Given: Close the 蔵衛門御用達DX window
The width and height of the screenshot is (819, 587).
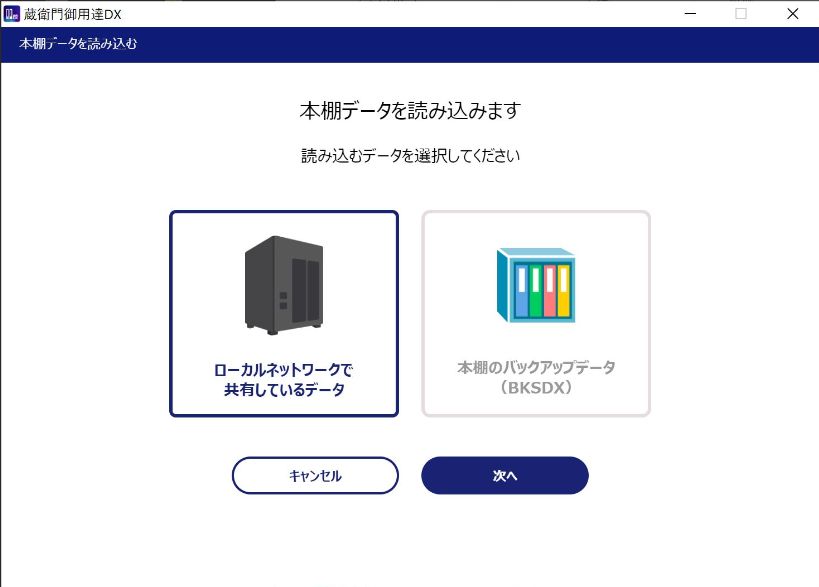Looking at the screenshot, I should (x=792, y=14).
